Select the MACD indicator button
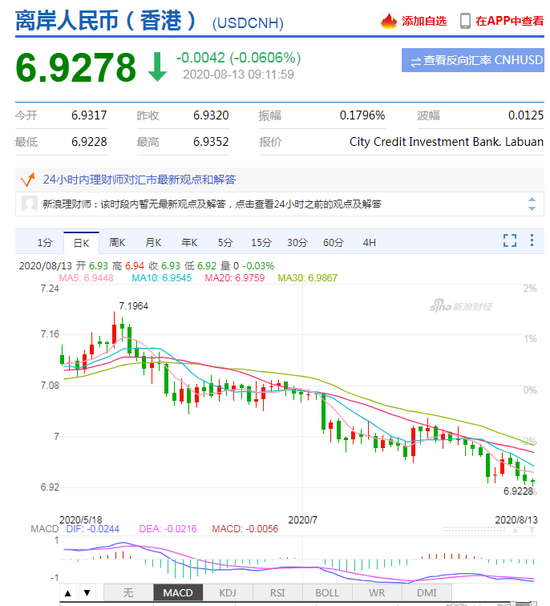 point(178,592)
